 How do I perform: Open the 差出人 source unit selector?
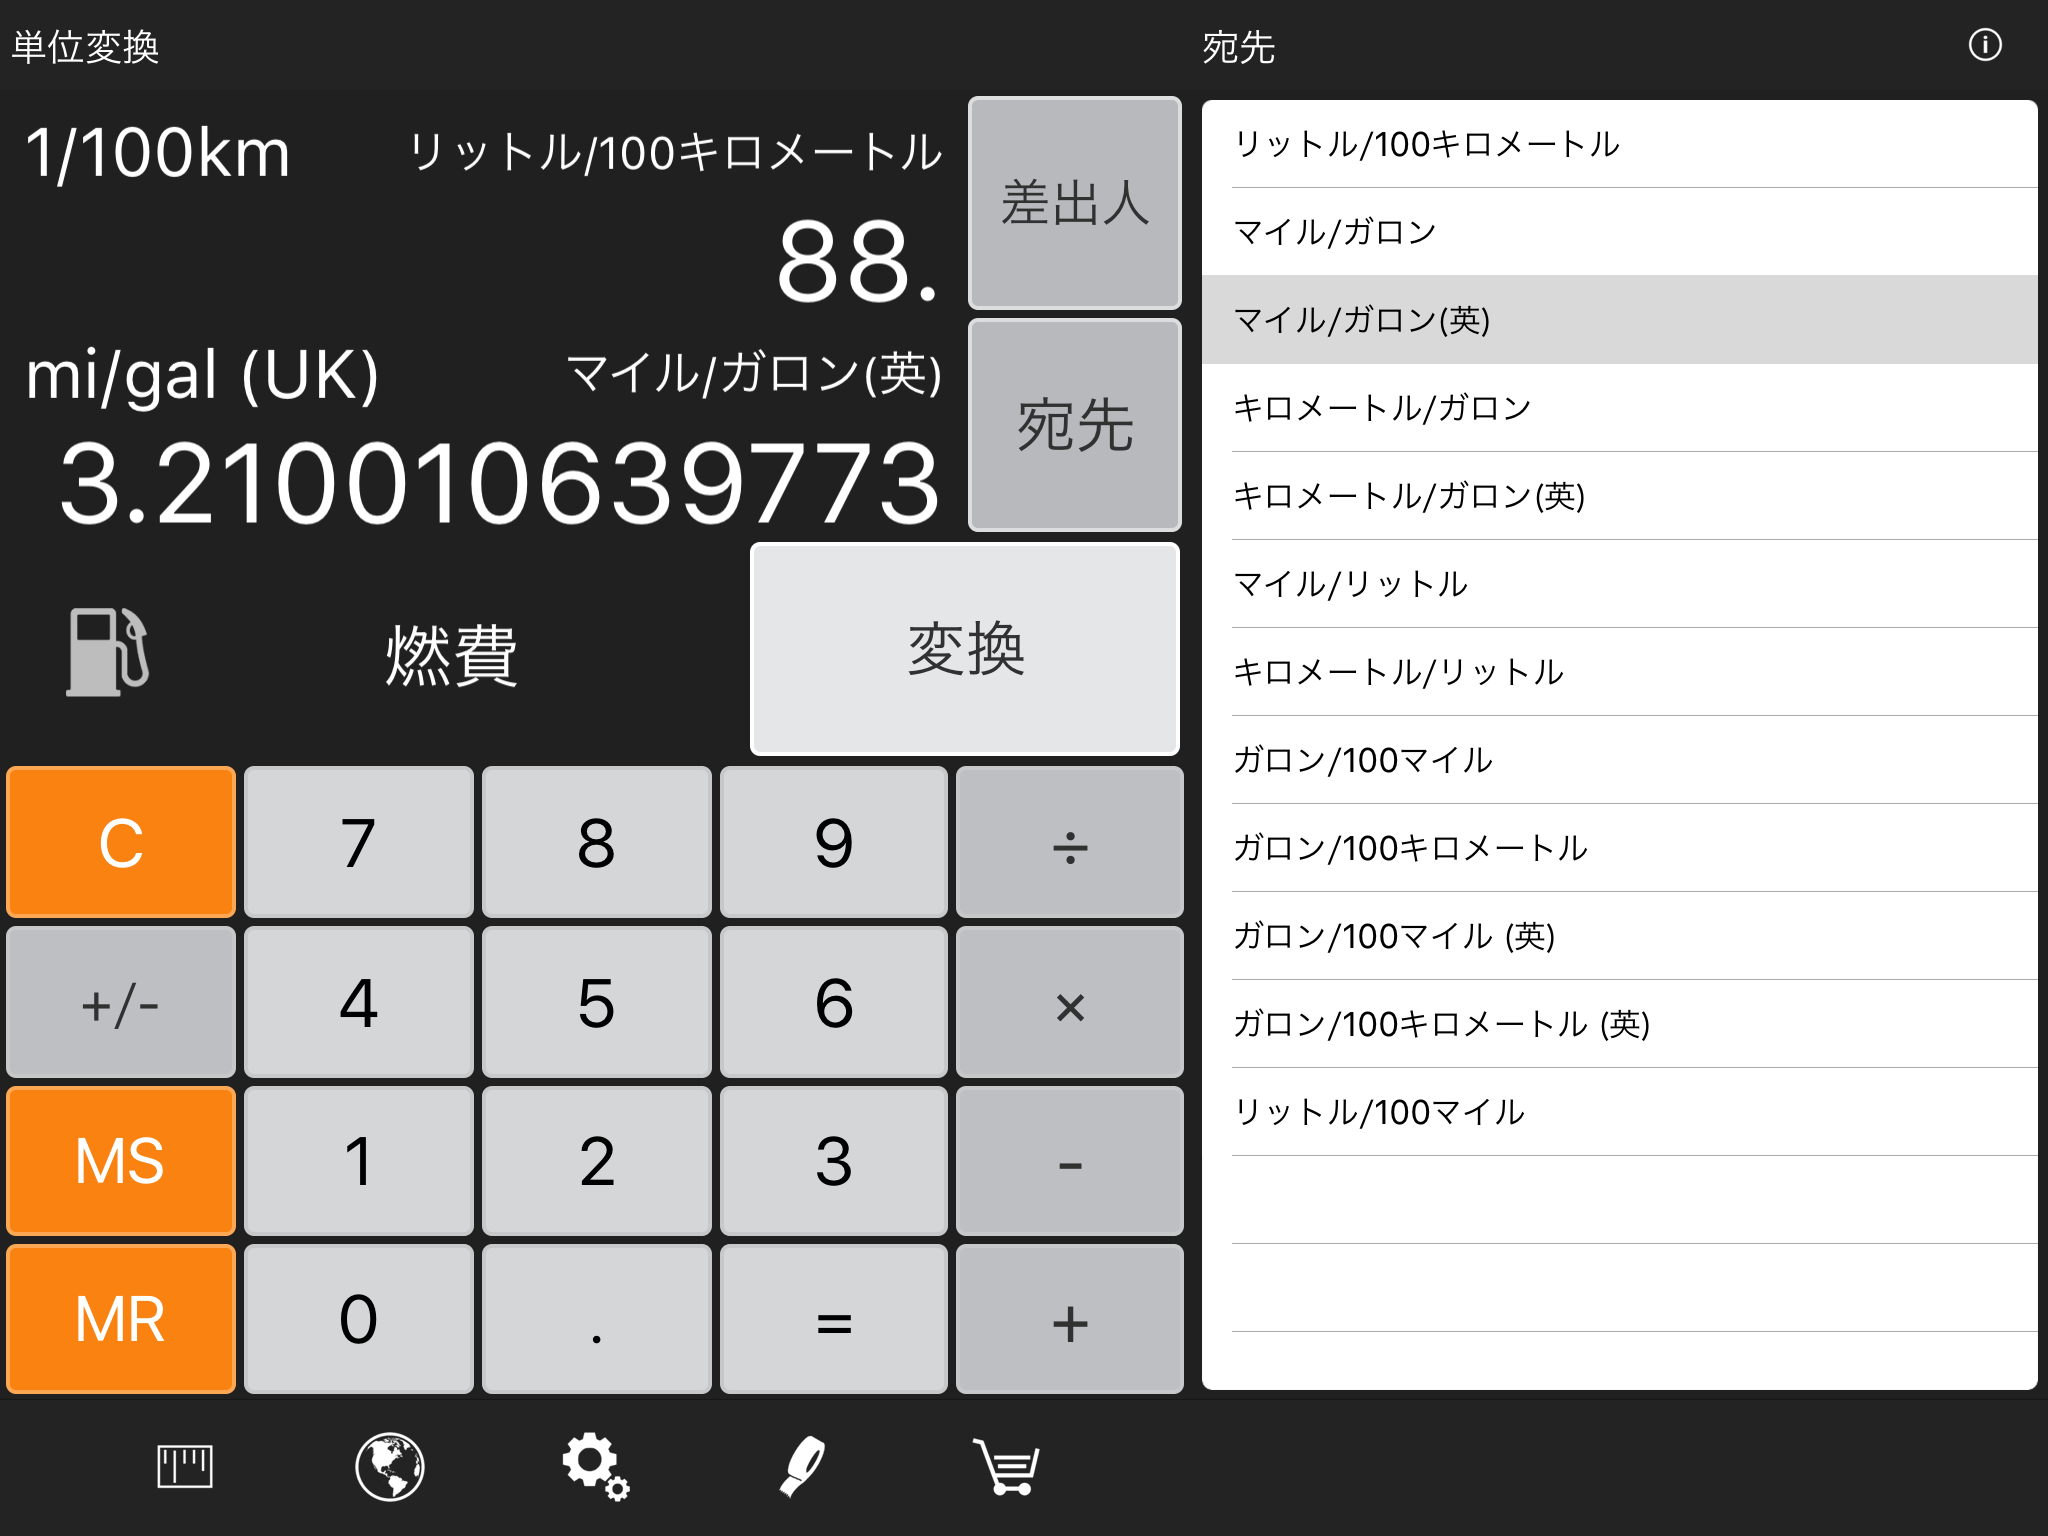point(1074,203)
